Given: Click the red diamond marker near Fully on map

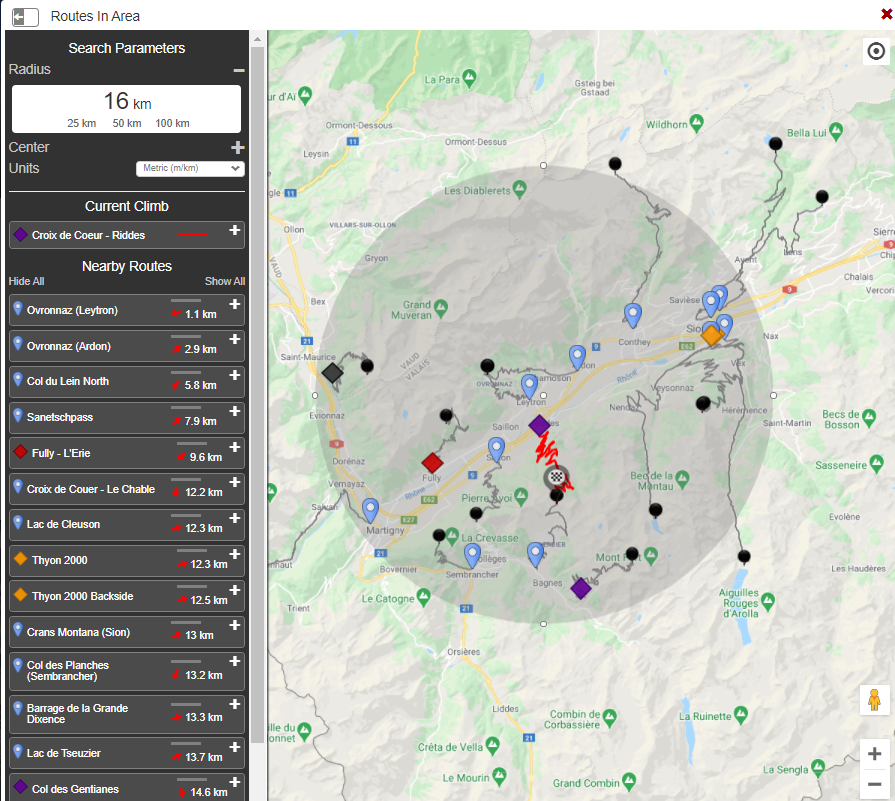Looking at the screenshot, I should [432, 462].
